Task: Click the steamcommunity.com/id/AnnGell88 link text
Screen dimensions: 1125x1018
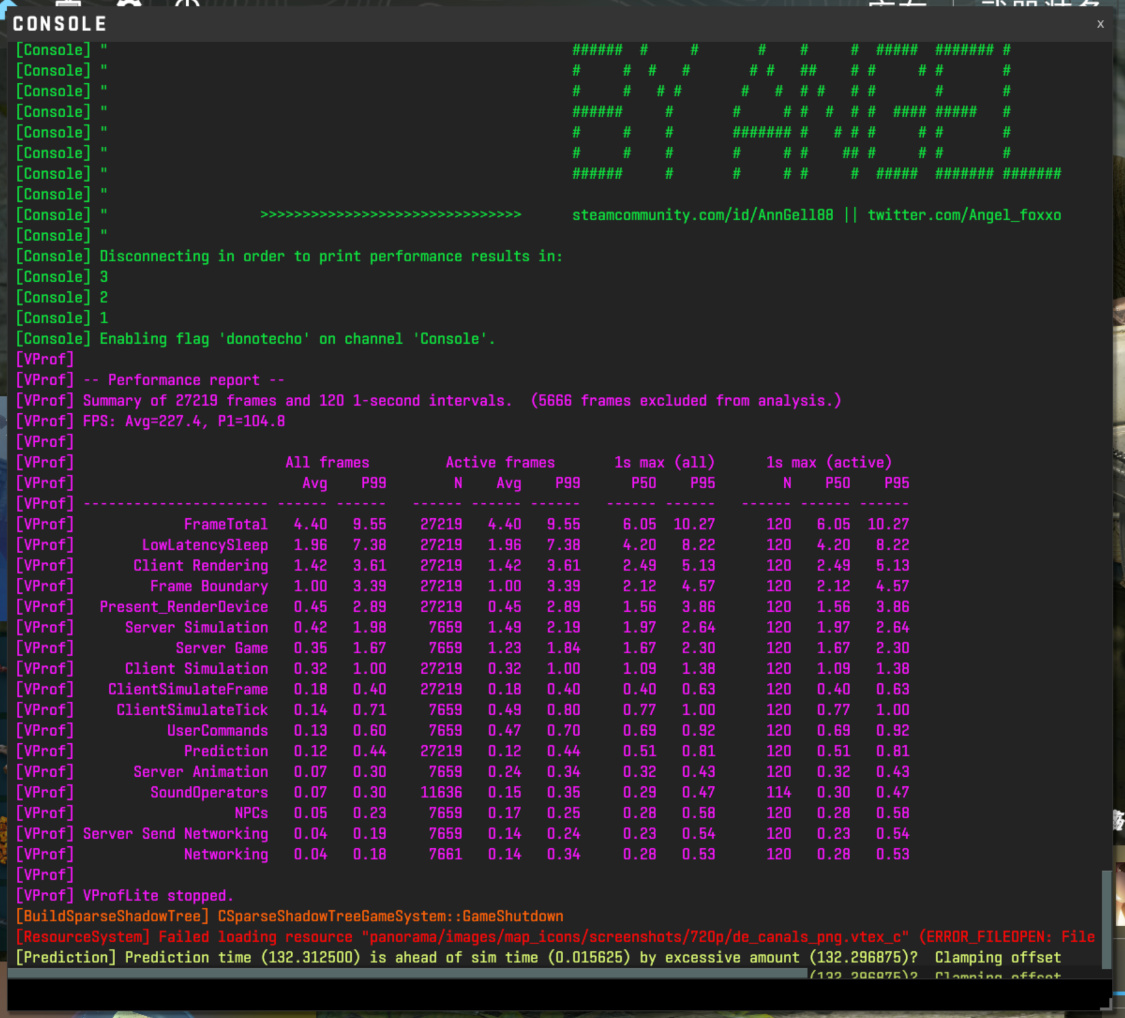Action: [702, 215]
